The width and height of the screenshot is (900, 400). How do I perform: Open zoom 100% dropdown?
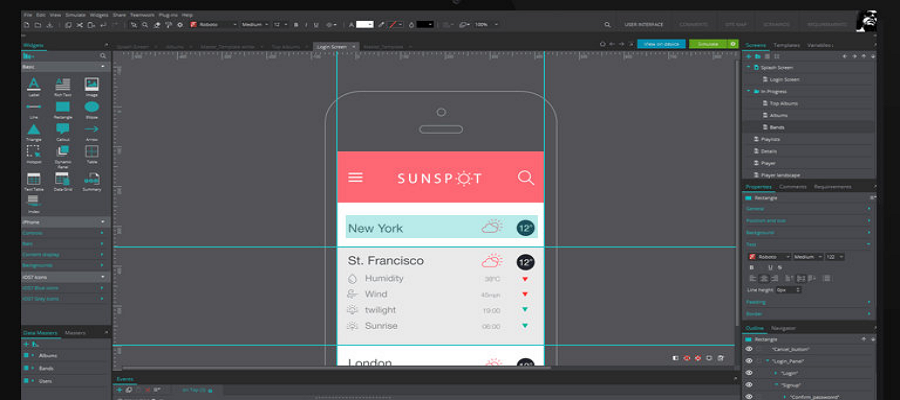[x=486, y=25]
